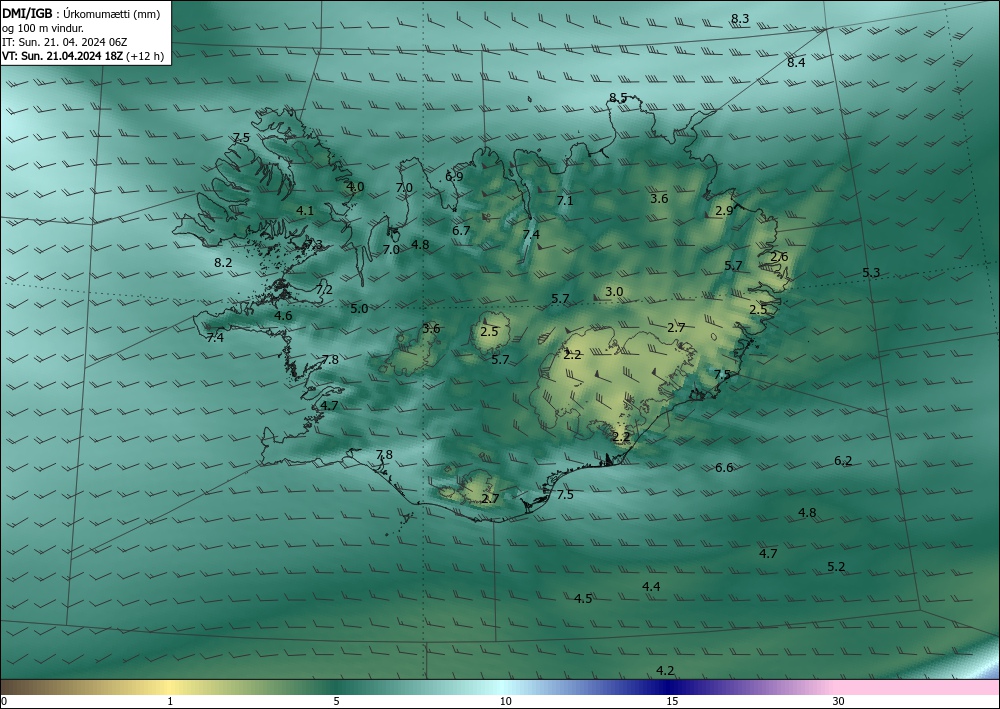Viewport: 1000px width, 709px height.
Task: Click the 'og 100 m vindur.' subtitle line
Action: click(x=43, y=28)
